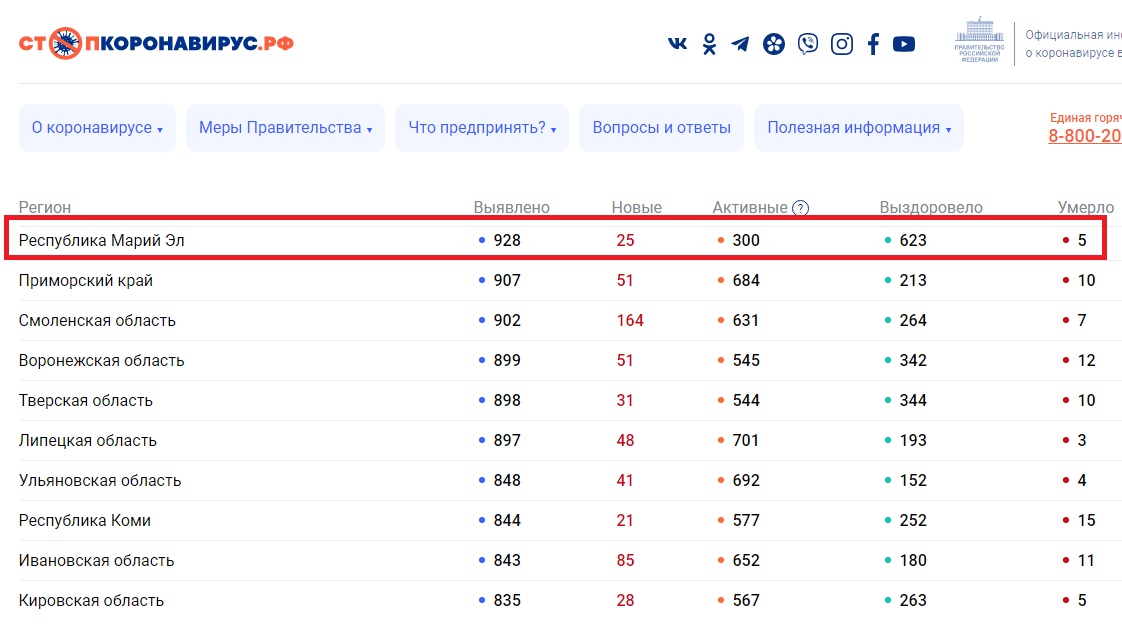Click the Odnoklassniki icon
Viewport: 1122px width, 633px height.
709,44
